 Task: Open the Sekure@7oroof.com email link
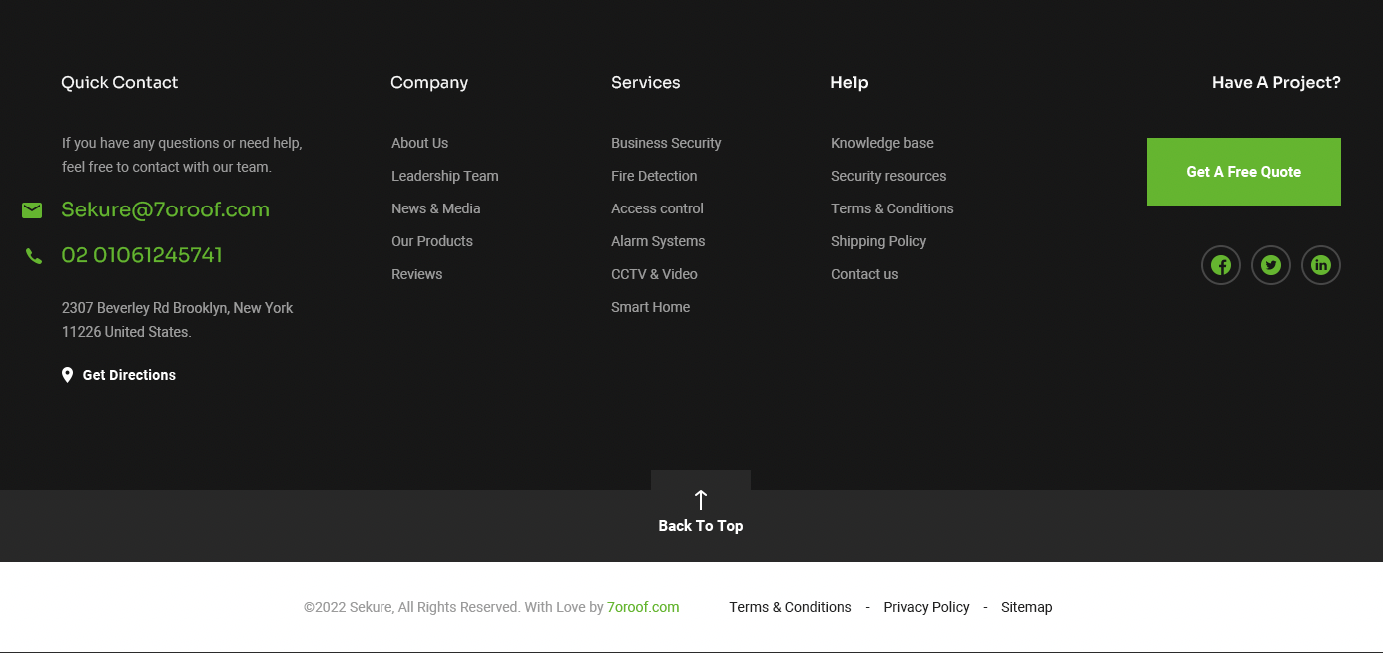pos(165,210)
